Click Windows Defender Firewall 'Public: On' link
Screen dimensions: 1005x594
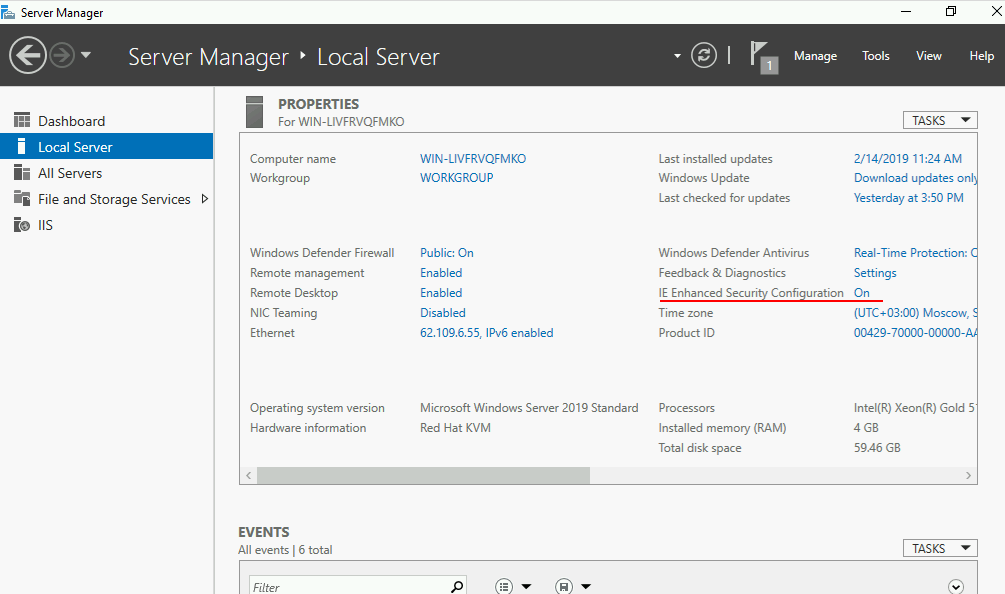[x=447, y=253]
